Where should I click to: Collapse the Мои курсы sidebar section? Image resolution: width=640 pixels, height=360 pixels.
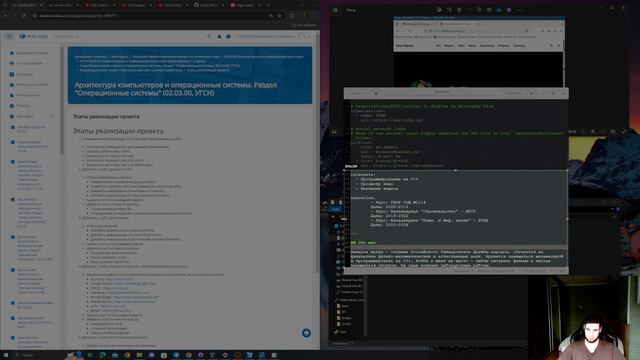click(x=53, y=117)
